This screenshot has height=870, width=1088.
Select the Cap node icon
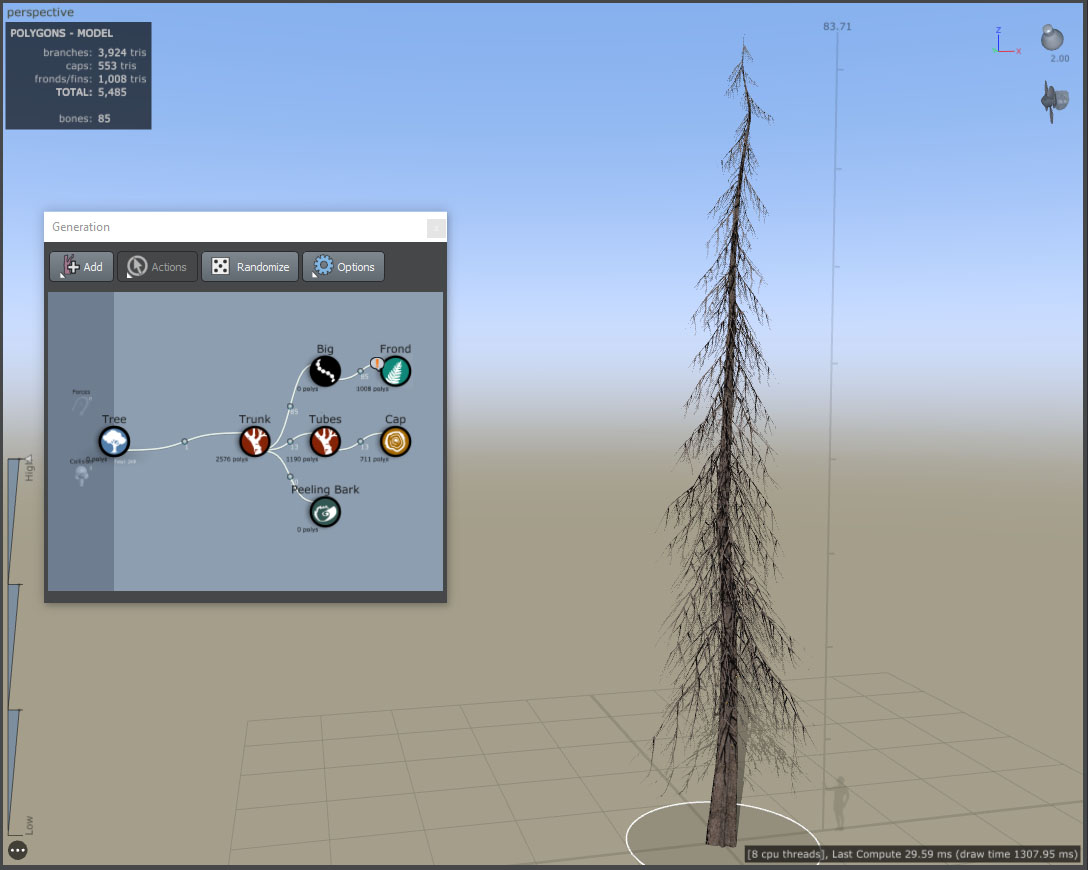(396, 441)
